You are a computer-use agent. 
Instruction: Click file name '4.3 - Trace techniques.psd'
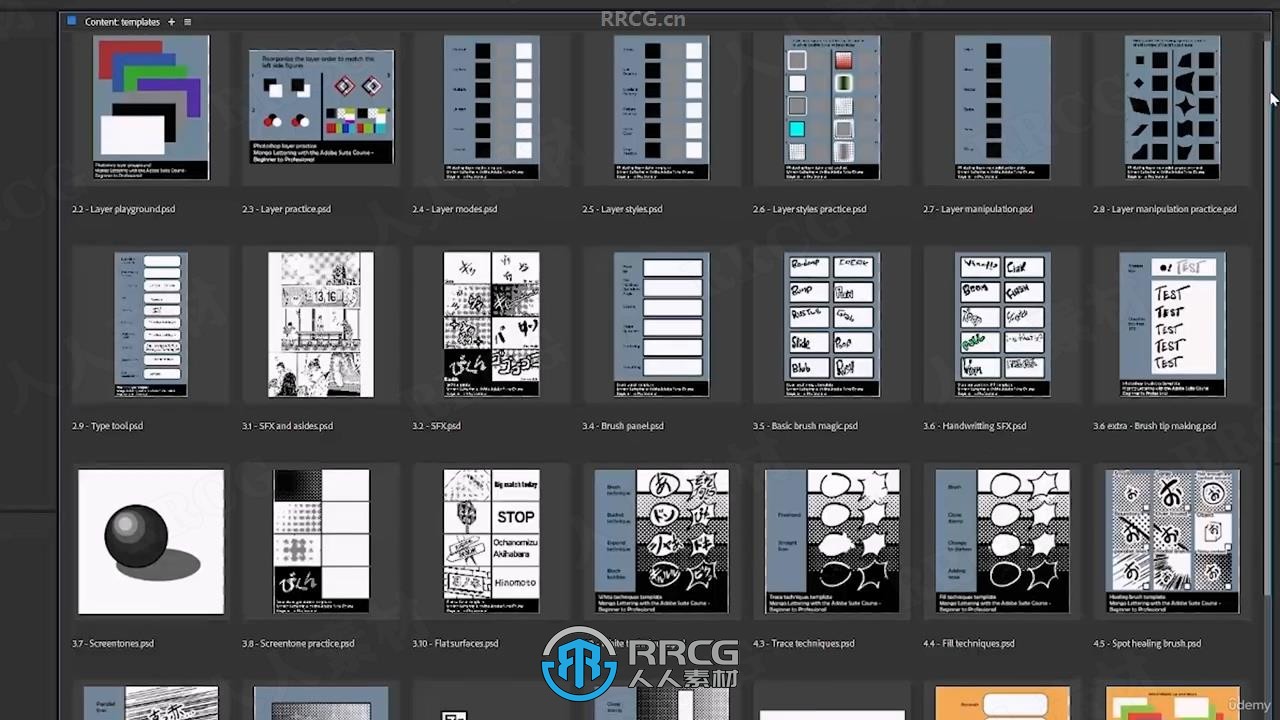(804, 644)
